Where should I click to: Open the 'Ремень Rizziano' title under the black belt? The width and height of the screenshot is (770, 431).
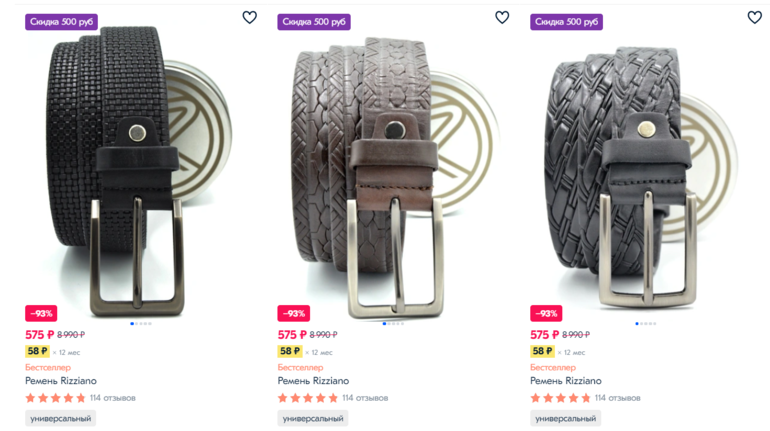pyautogui.click(x=61, y=381)
